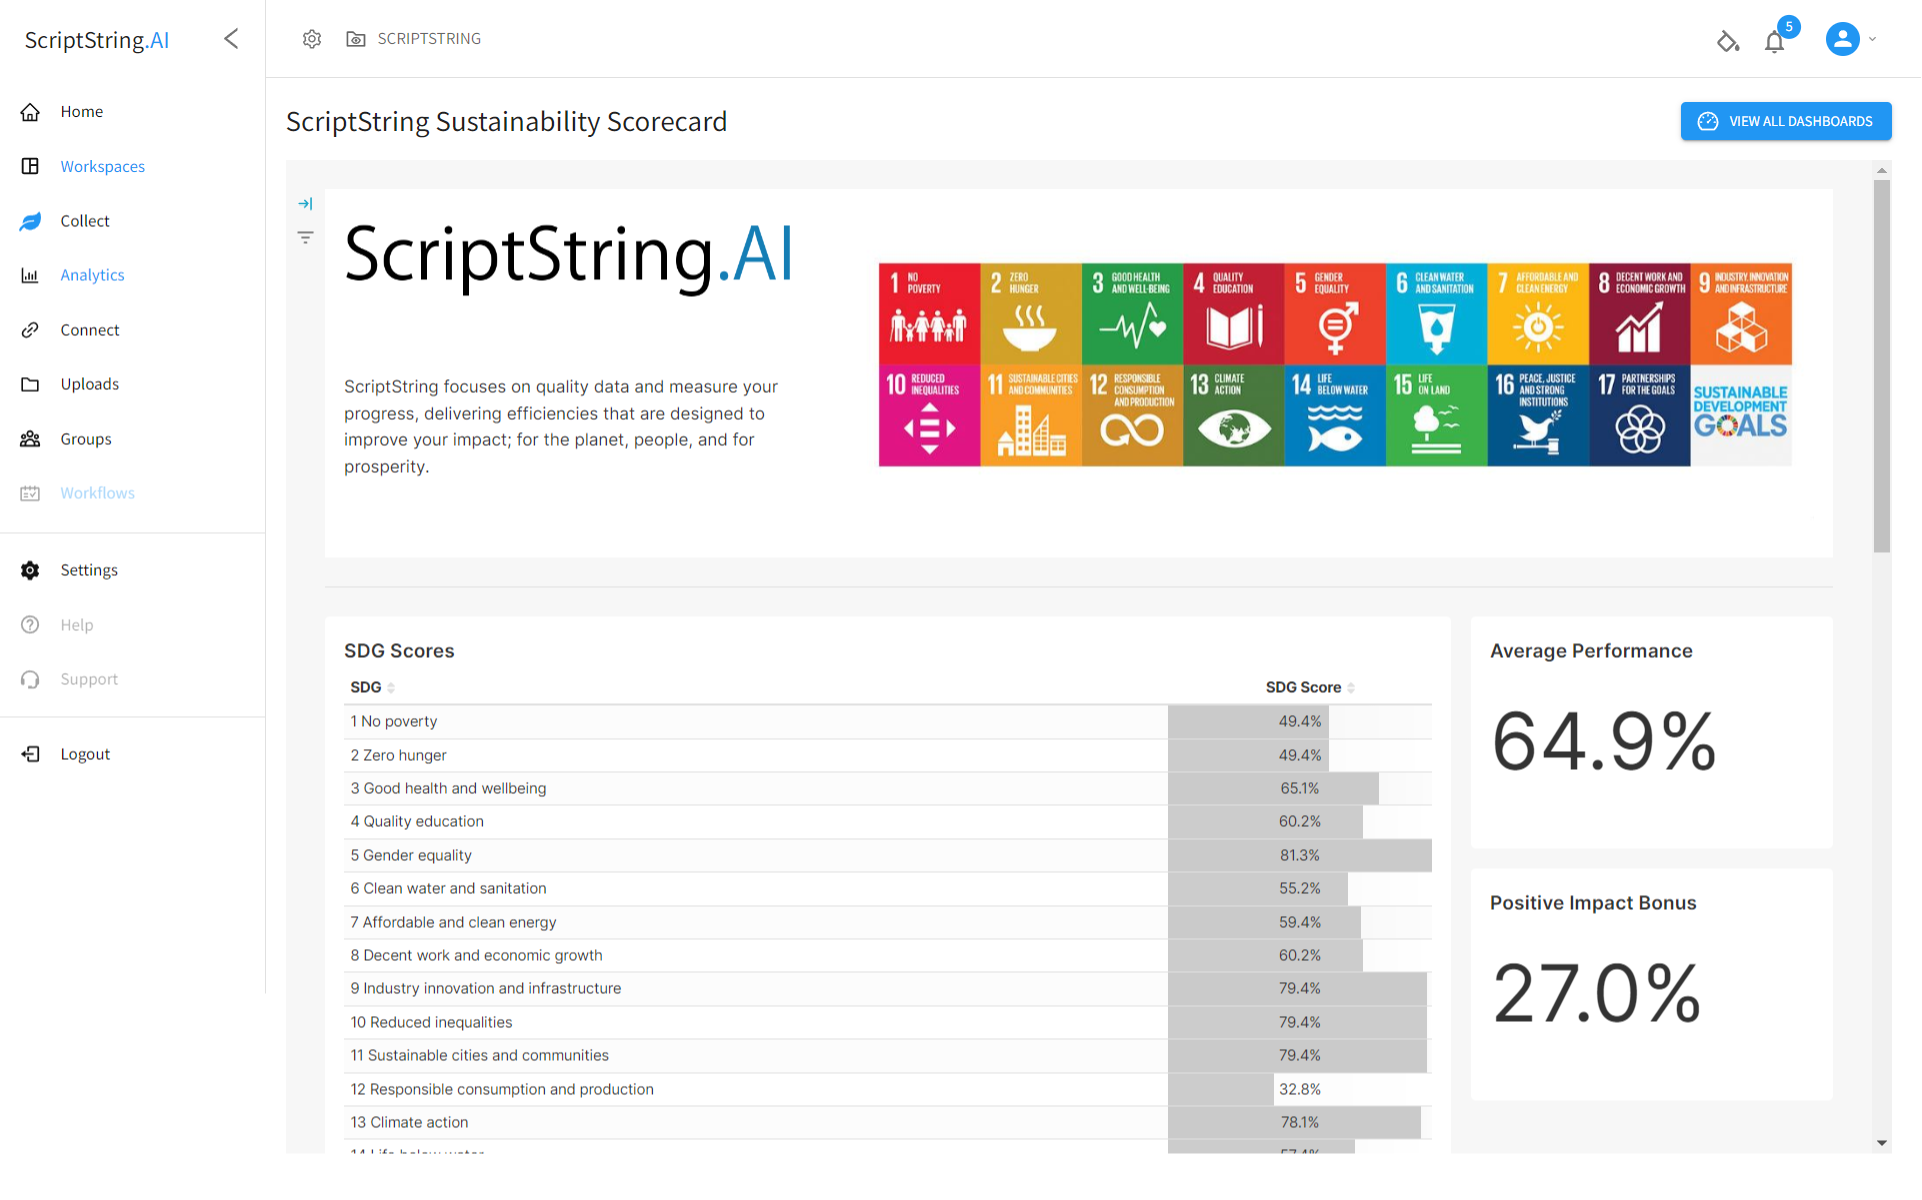1922x1200 pixels.
Task: Open the dashboard filter icon
Action: (x=305, y=237)
